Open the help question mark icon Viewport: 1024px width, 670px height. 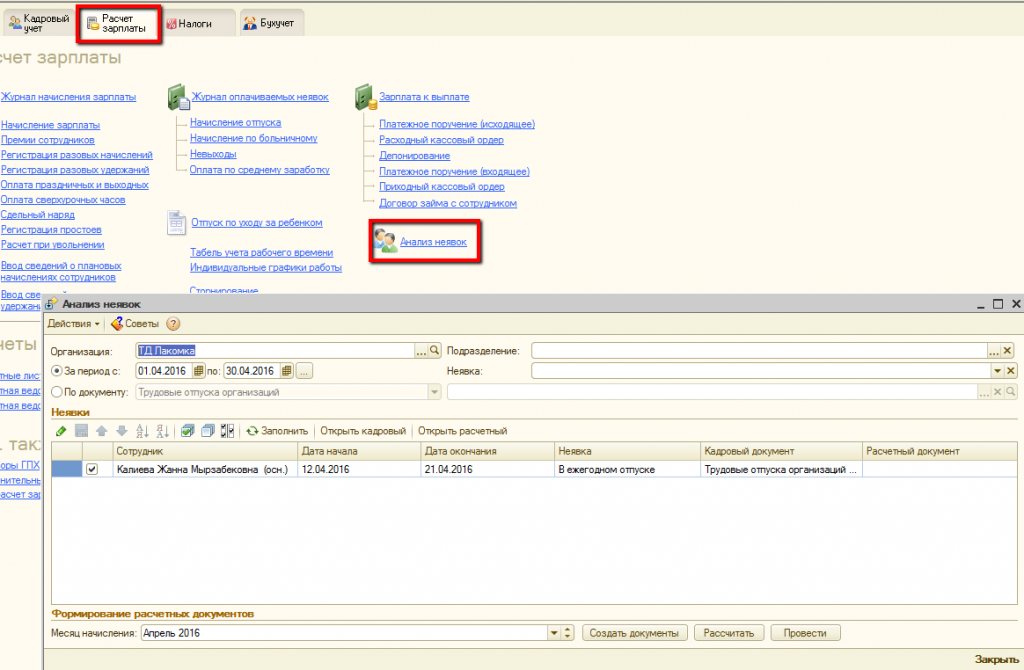(x=173, y=324)
